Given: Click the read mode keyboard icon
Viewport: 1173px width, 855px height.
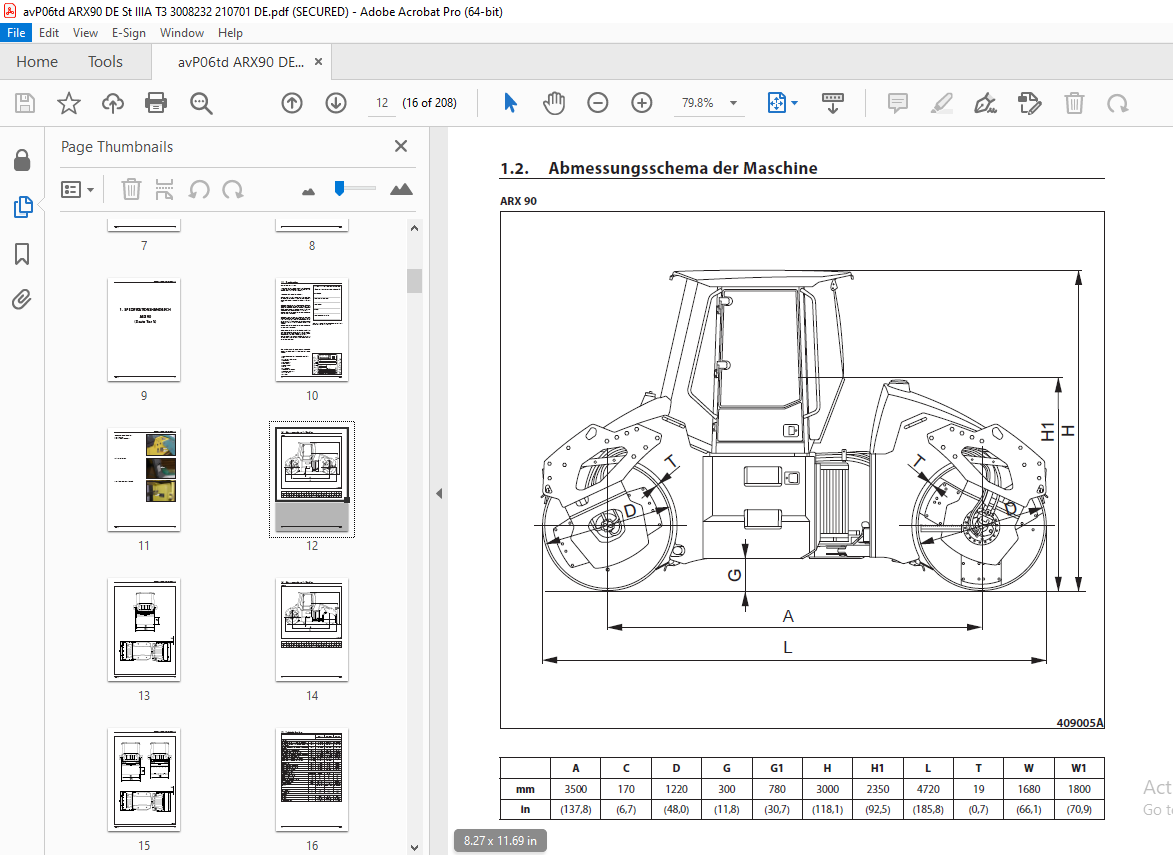Looking at the screenshot, I should click(833, 102).
